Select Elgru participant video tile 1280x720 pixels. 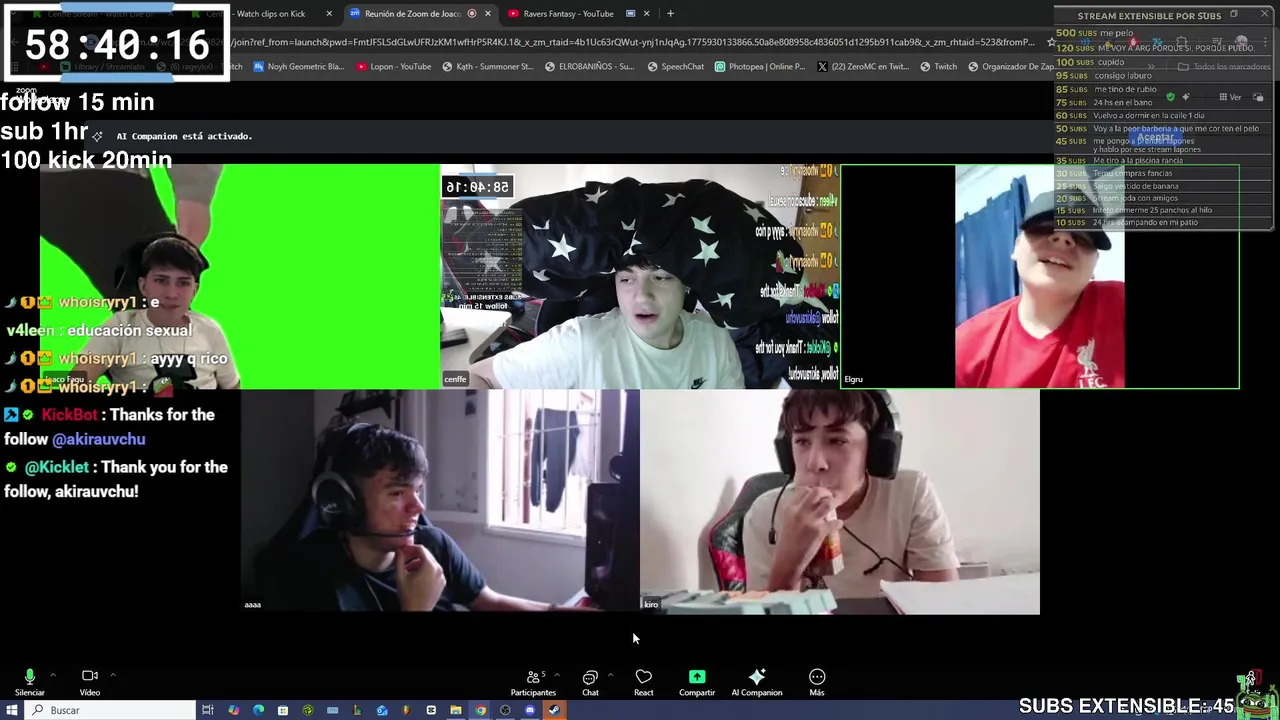1040,276
